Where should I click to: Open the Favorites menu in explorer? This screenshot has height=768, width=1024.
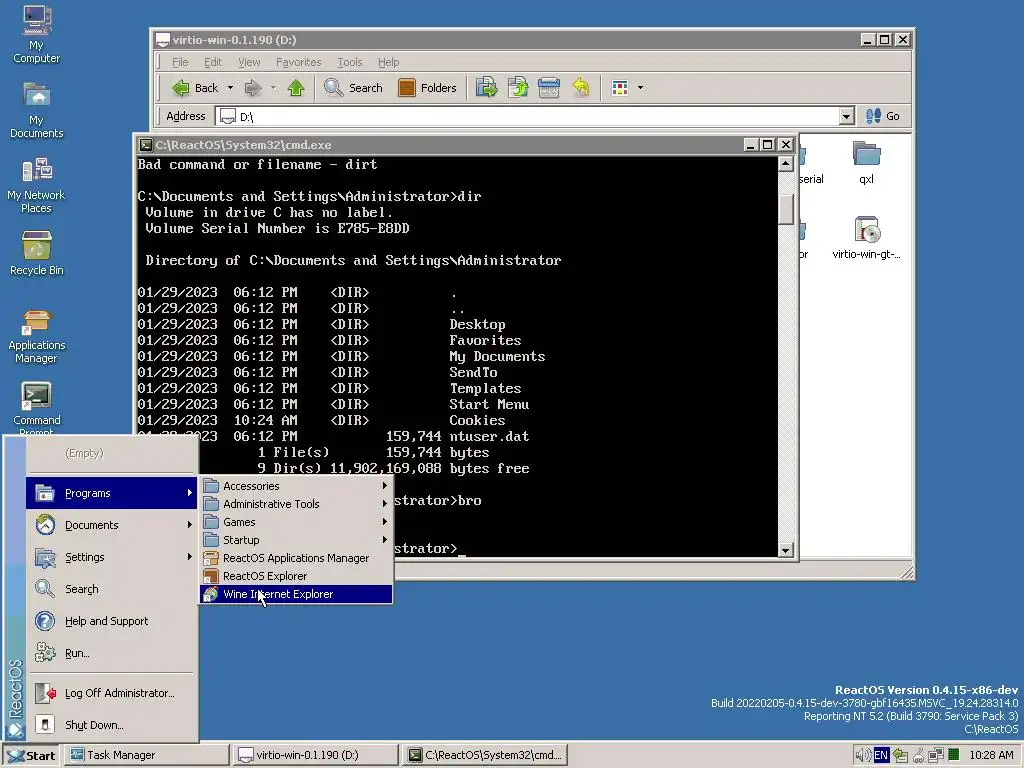tap(298, 62)
